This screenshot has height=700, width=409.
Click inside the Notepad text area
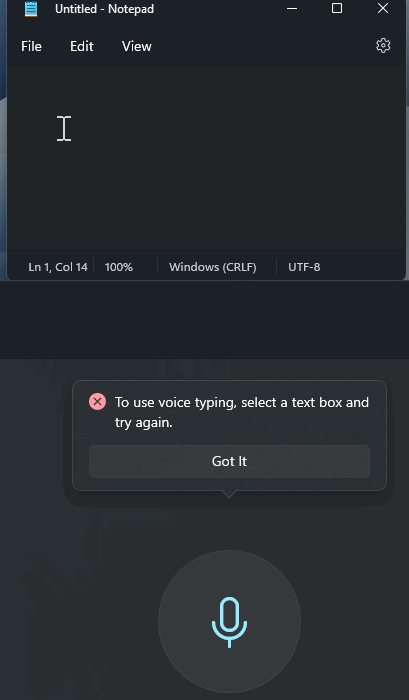click(205, 156)
